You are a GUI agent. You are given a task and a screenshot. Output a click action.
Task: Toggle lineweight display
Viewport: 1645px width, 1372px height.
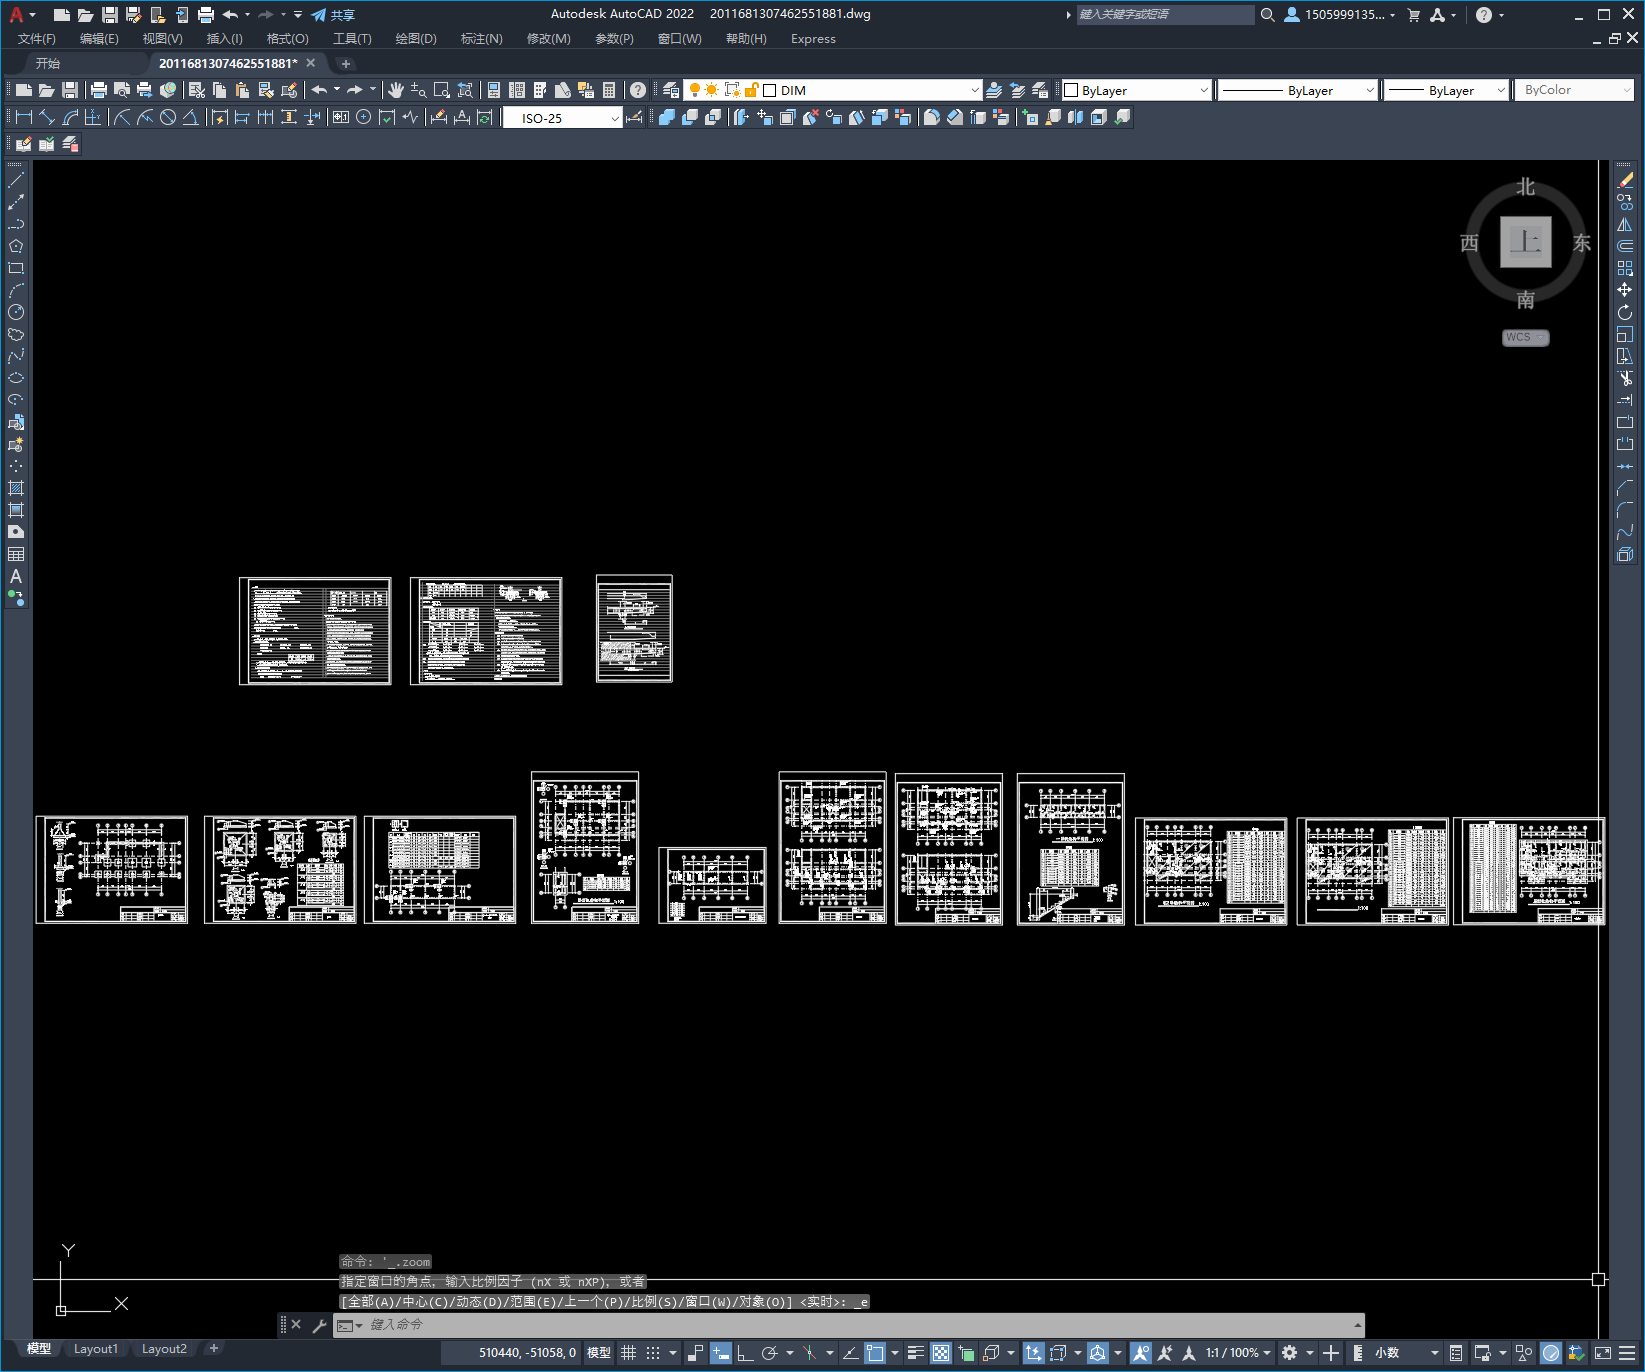tap(915, 1353)
